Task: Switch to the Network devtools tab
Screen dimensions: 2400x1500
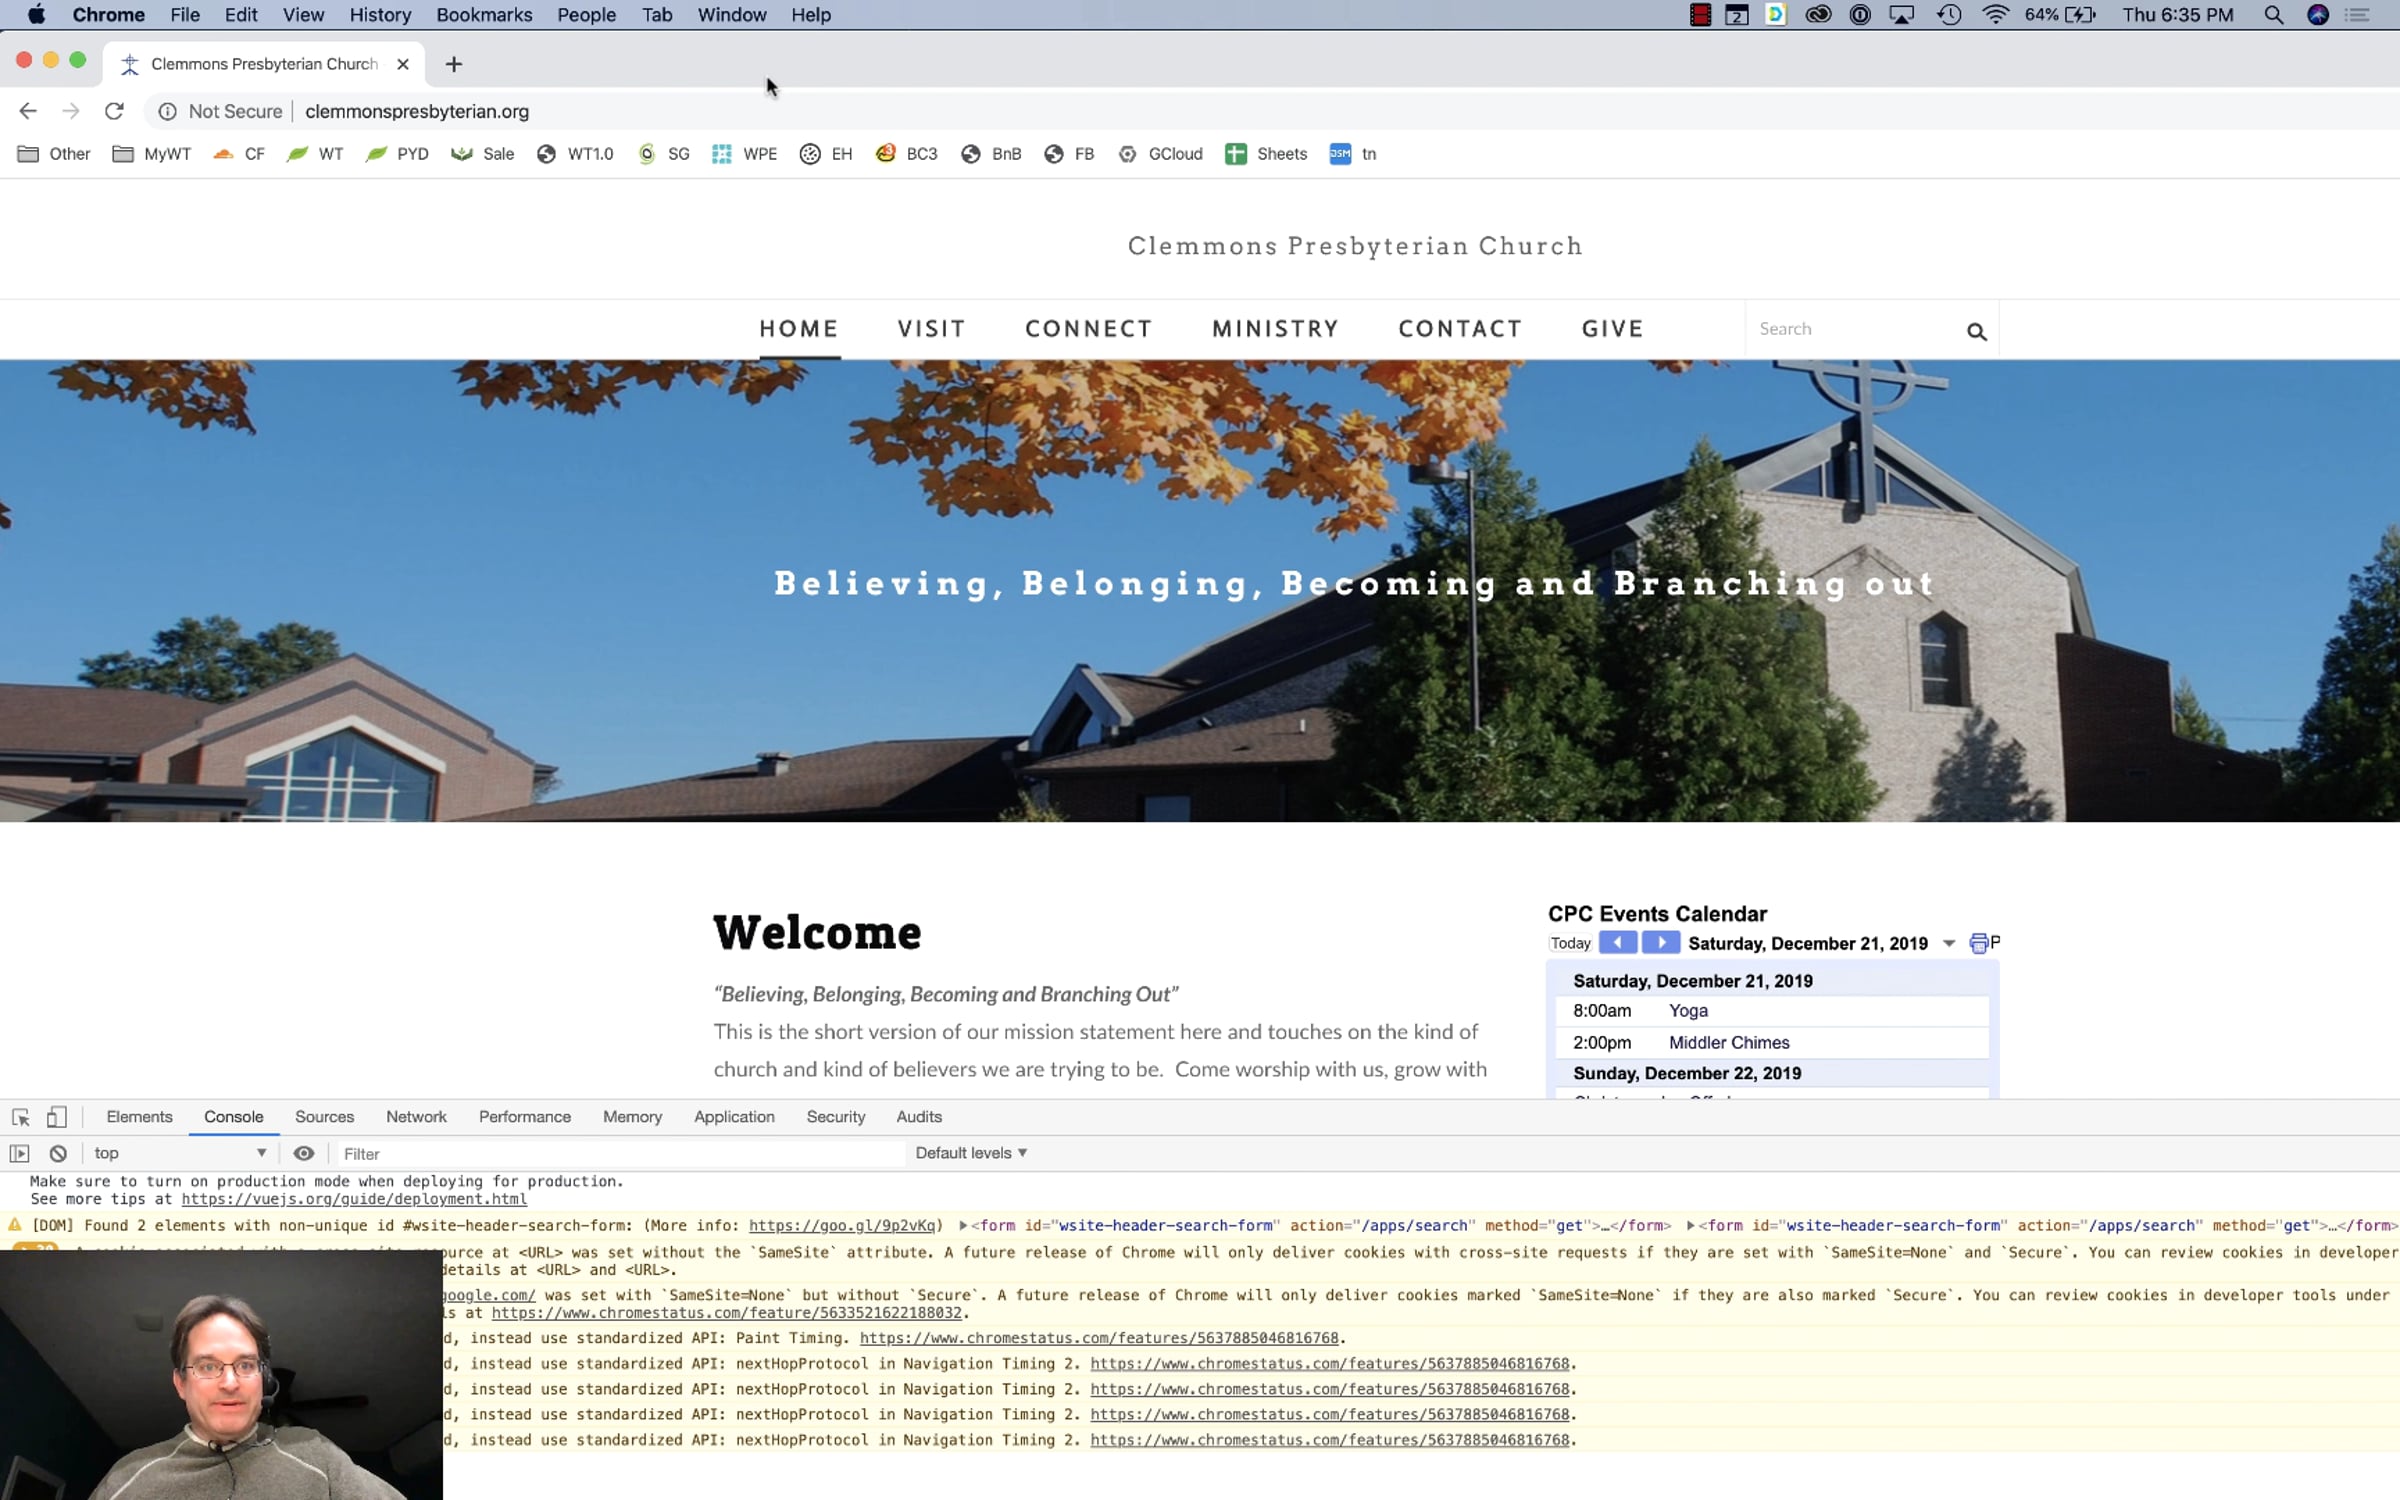Action: (416, 1117)
